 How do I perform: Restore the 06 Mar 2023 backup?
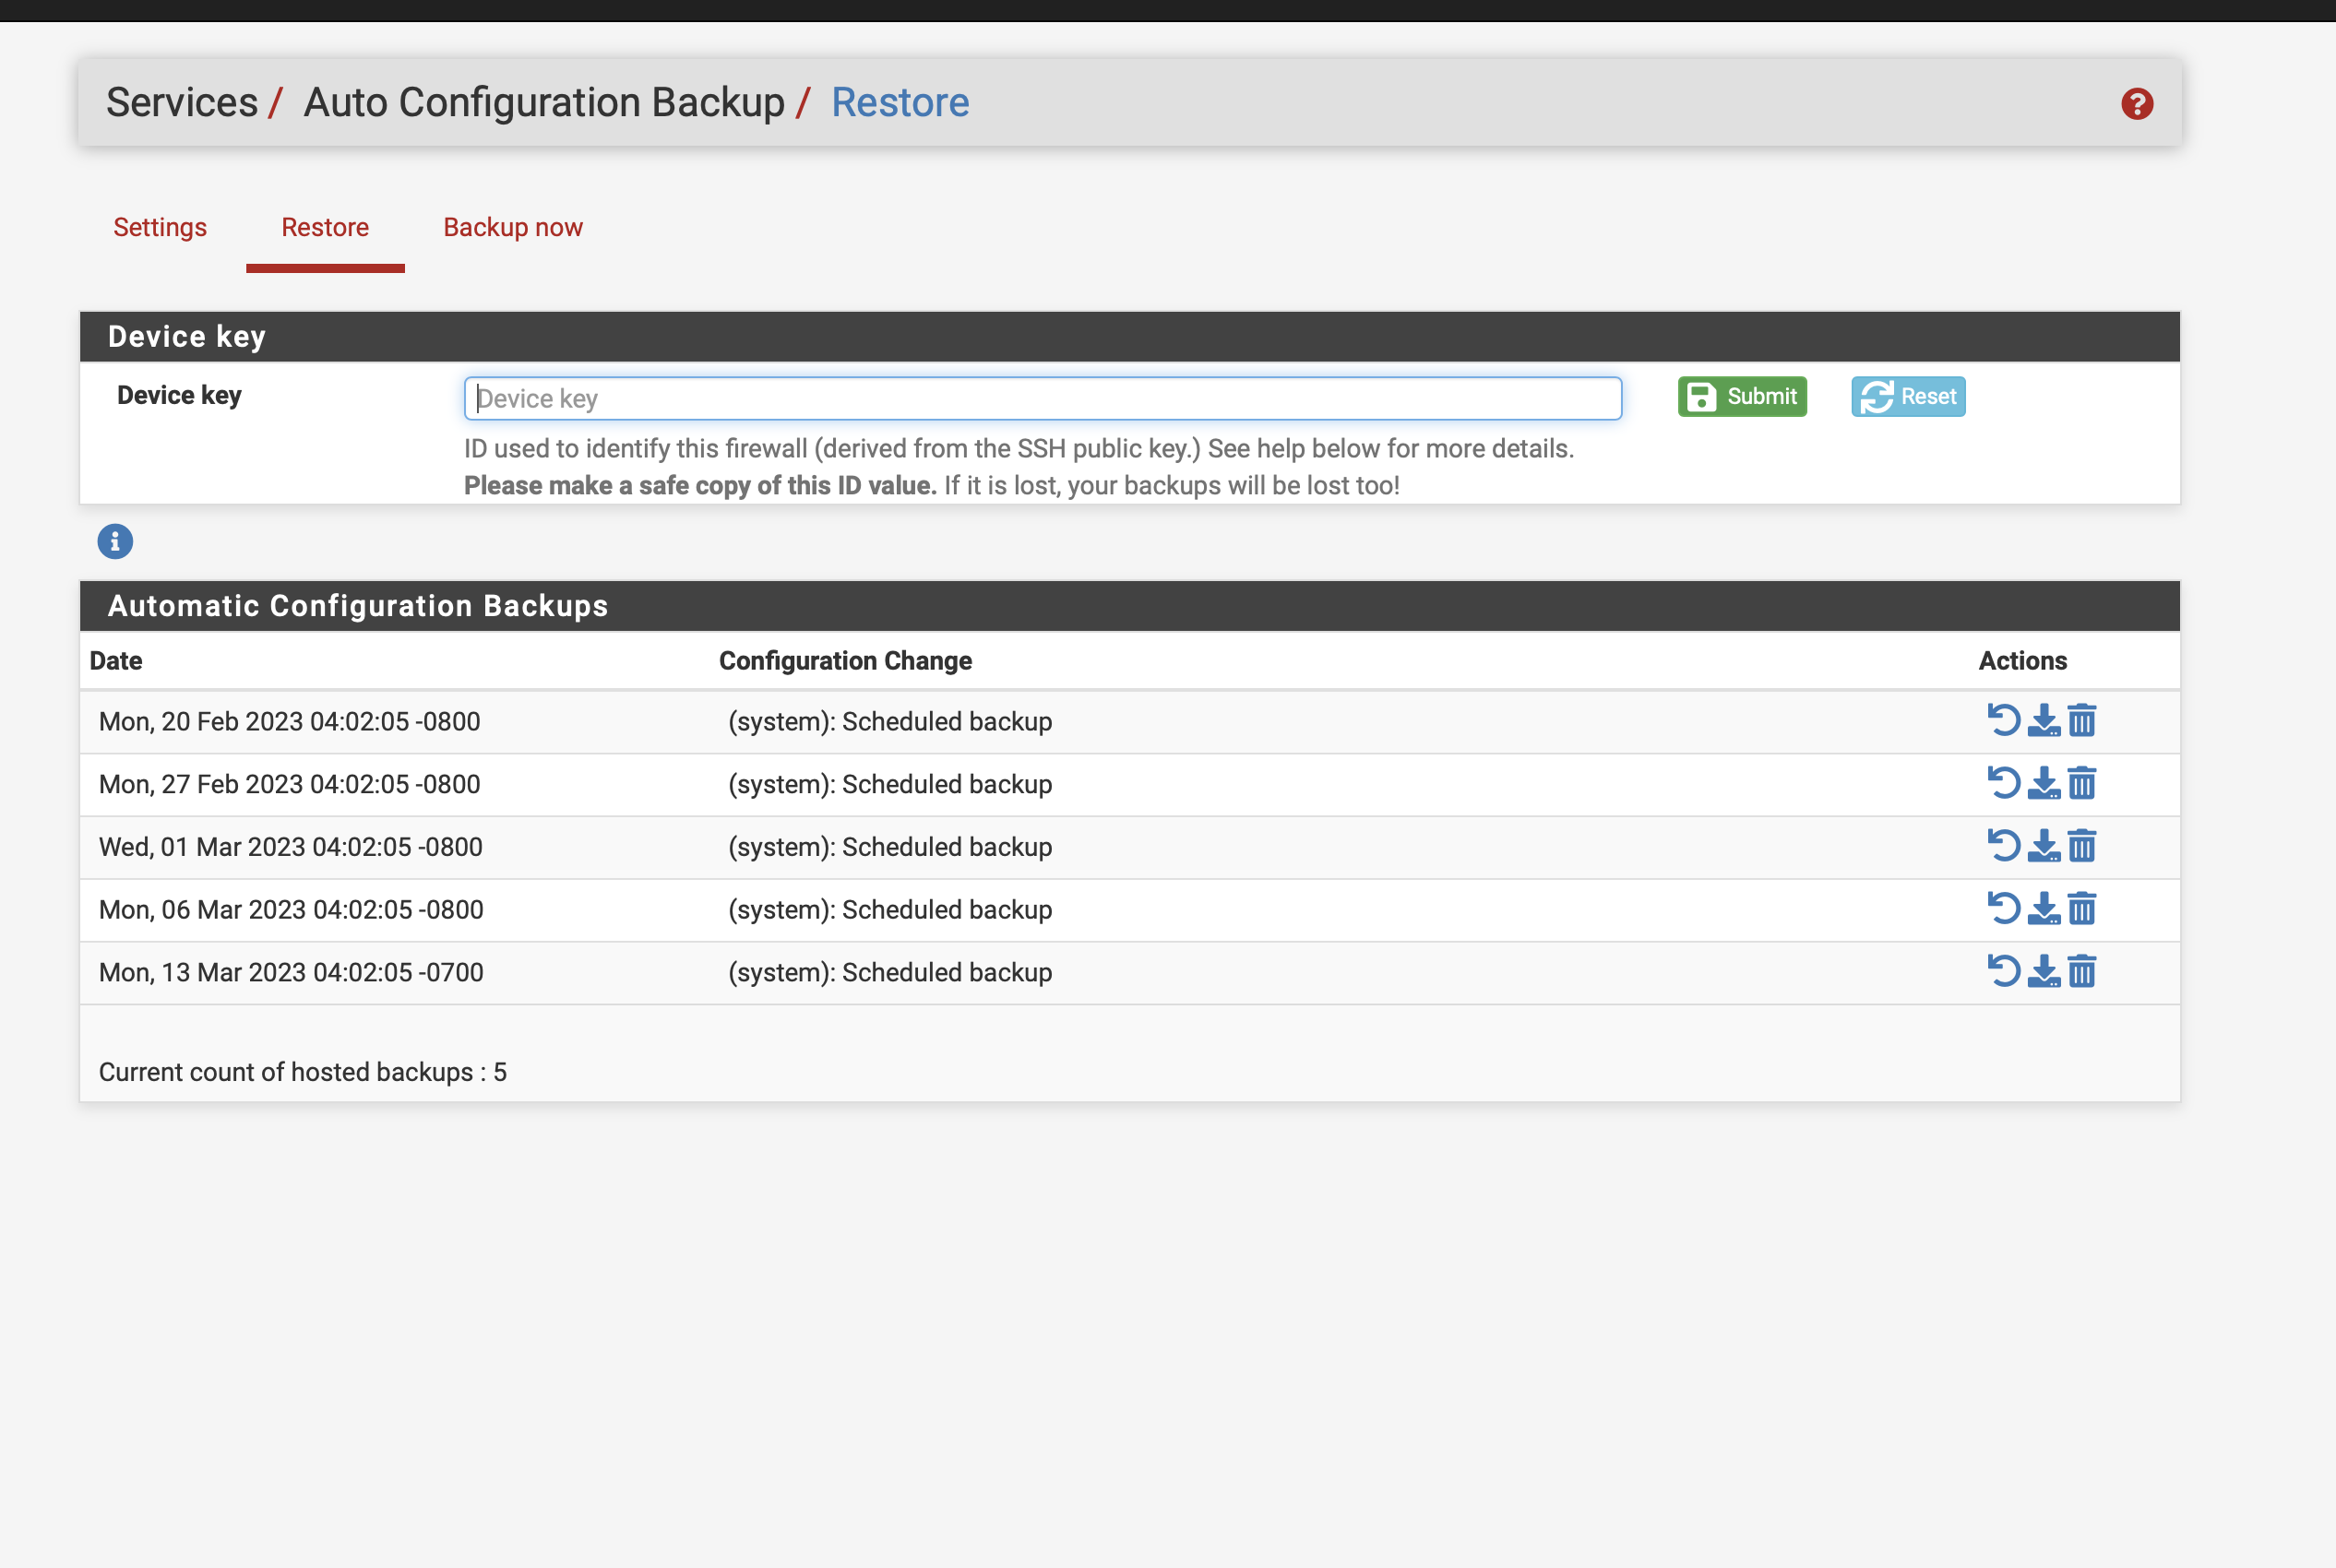point(2003,909)
